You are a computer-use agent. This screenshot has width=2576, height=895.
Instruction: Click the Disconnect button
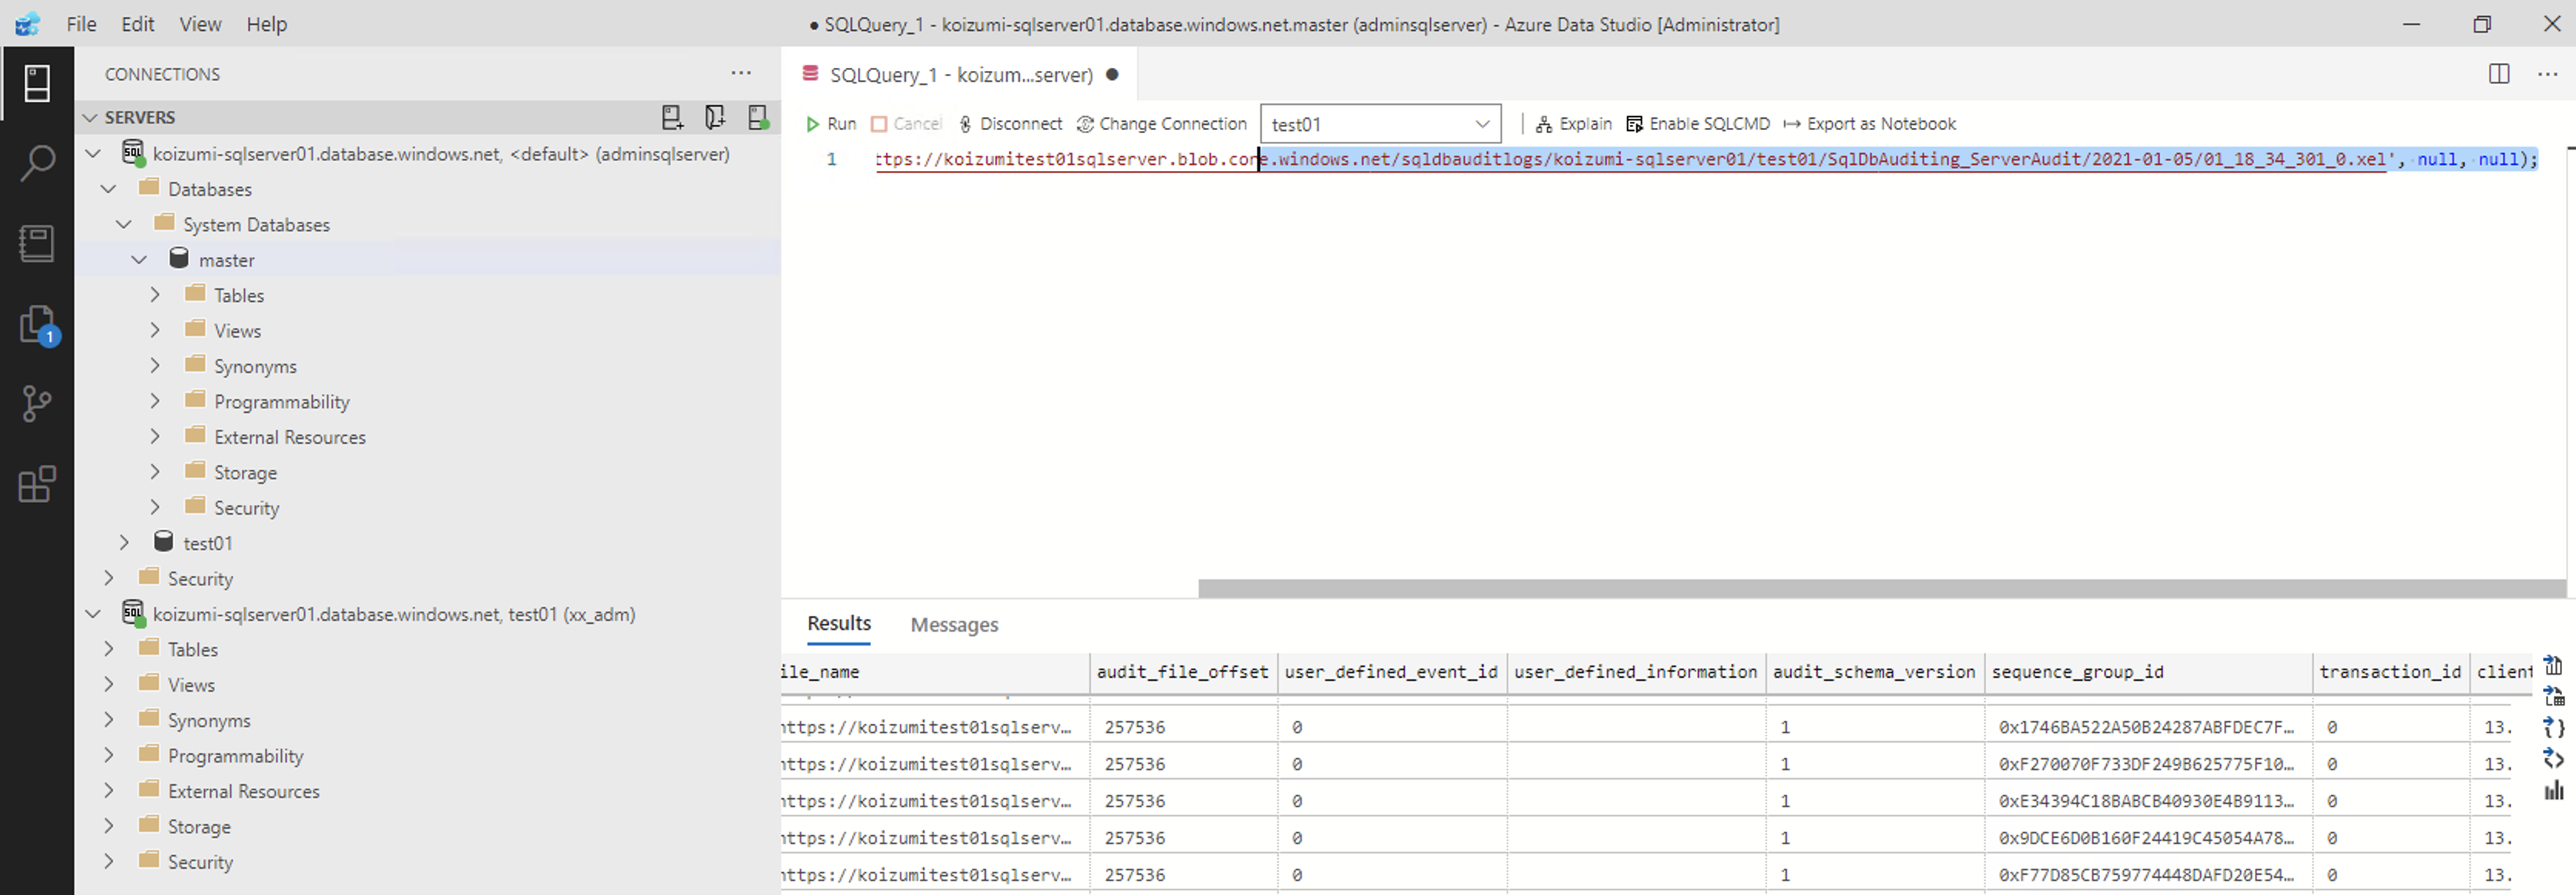point(1009,124)
